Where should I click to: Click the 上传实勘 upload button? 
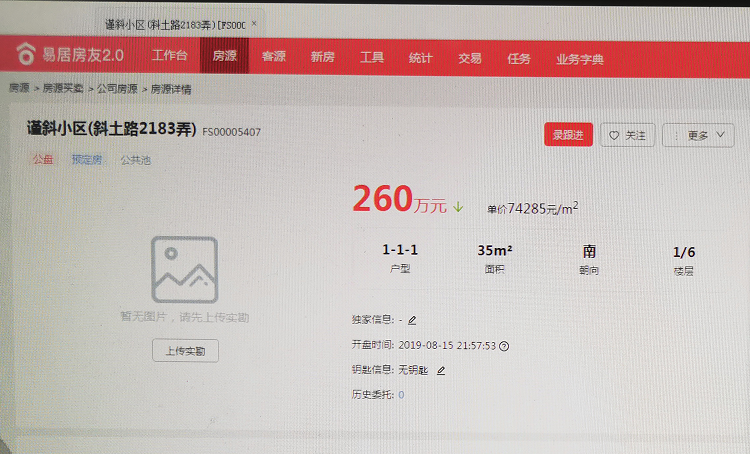[x=185, y=351]
